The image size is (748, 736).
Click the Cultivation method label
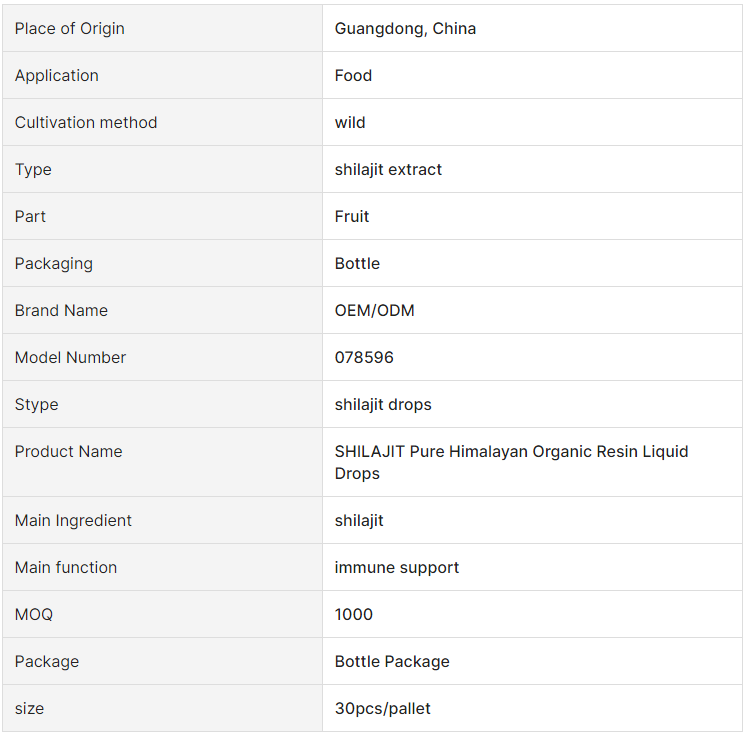pos(86,123)
